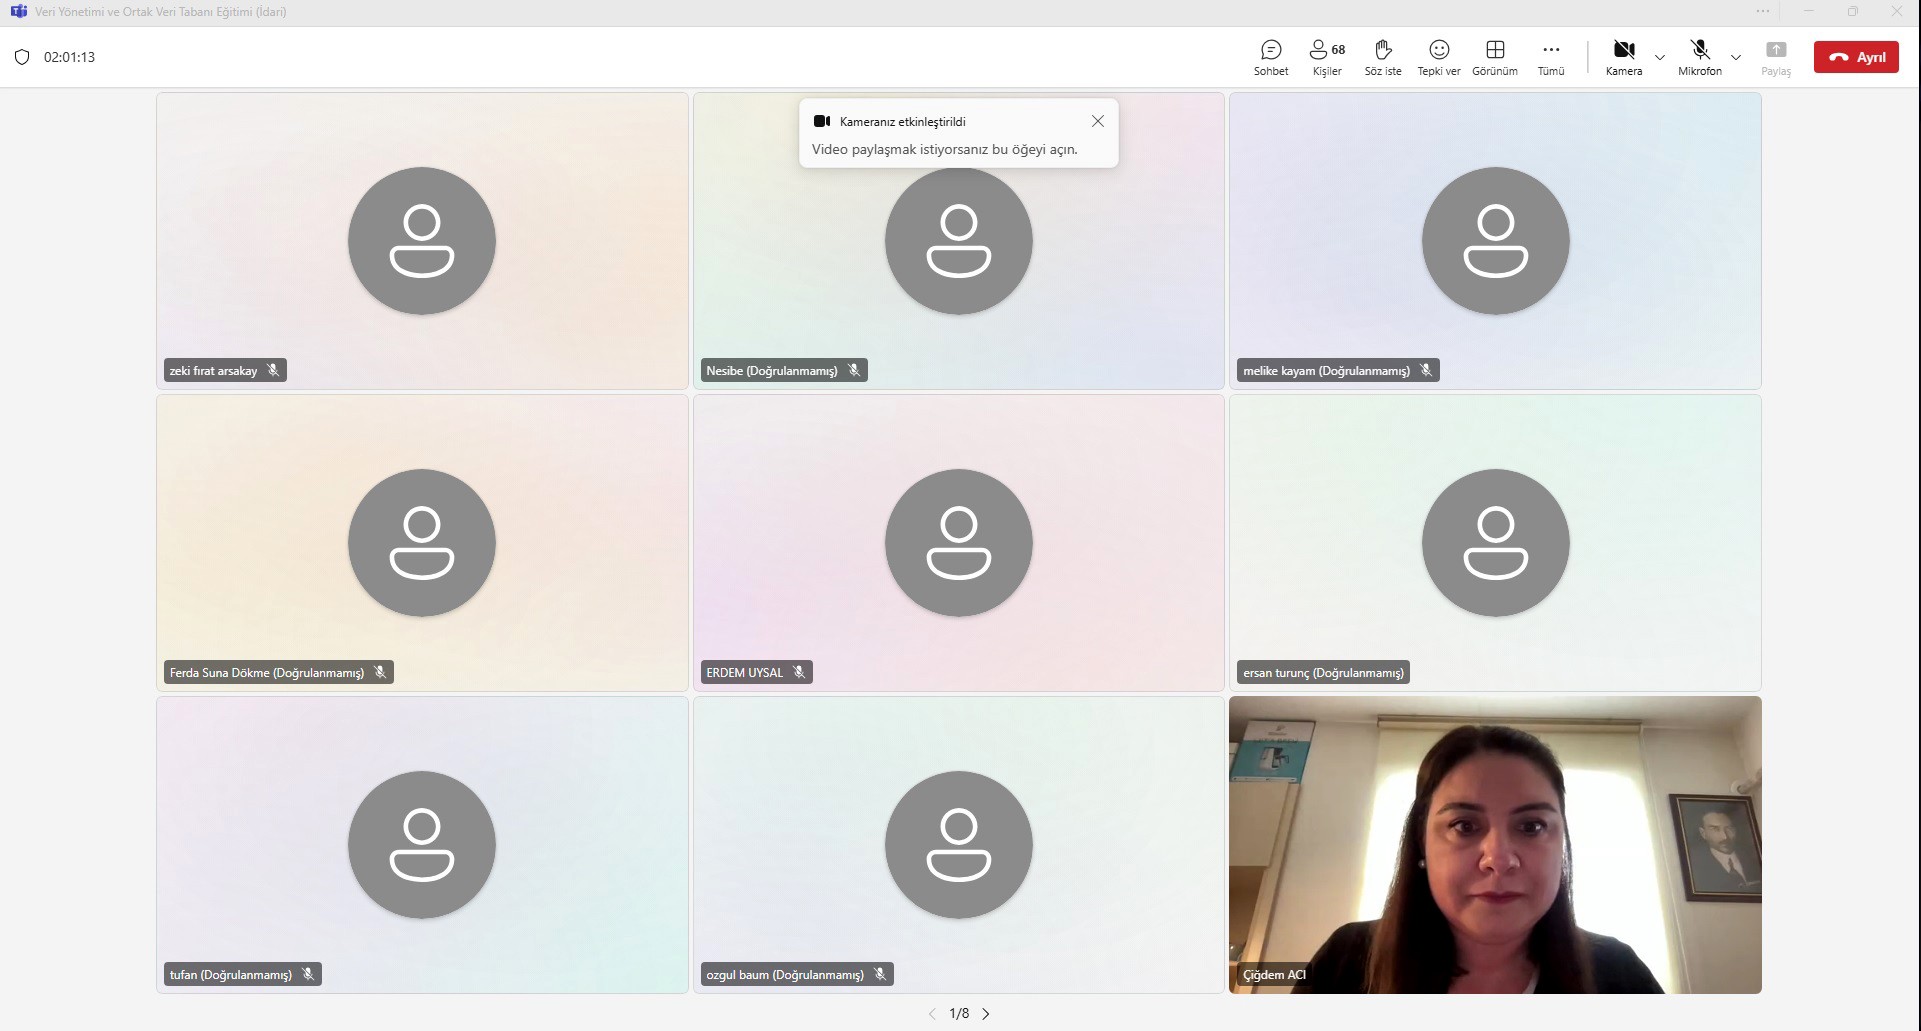Click the Paylaş share button

[1776, 58]
